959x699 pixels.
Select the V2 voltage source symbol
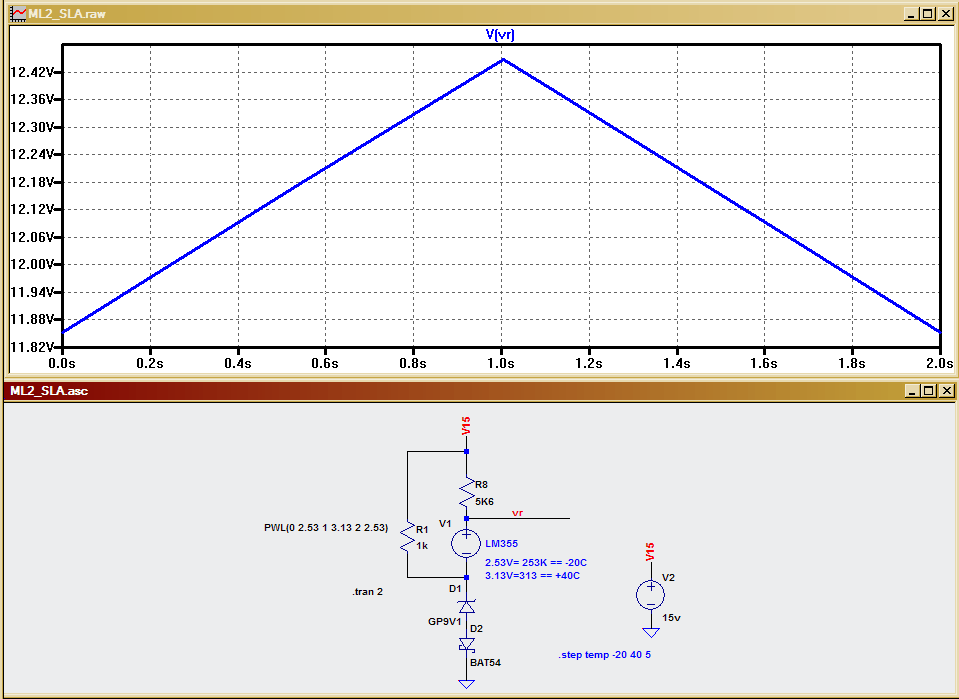tap(651, 595)
